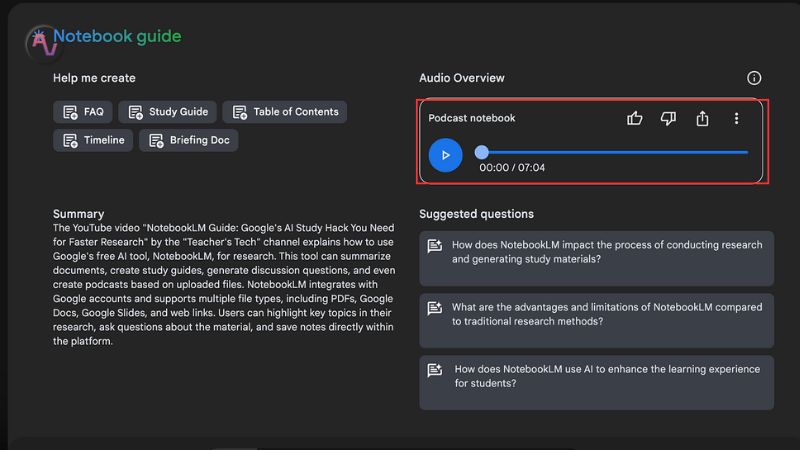800x450 pixels.
Task: Ask how NotebookLM impacts conducting research
Action: (x=596, y=258)
